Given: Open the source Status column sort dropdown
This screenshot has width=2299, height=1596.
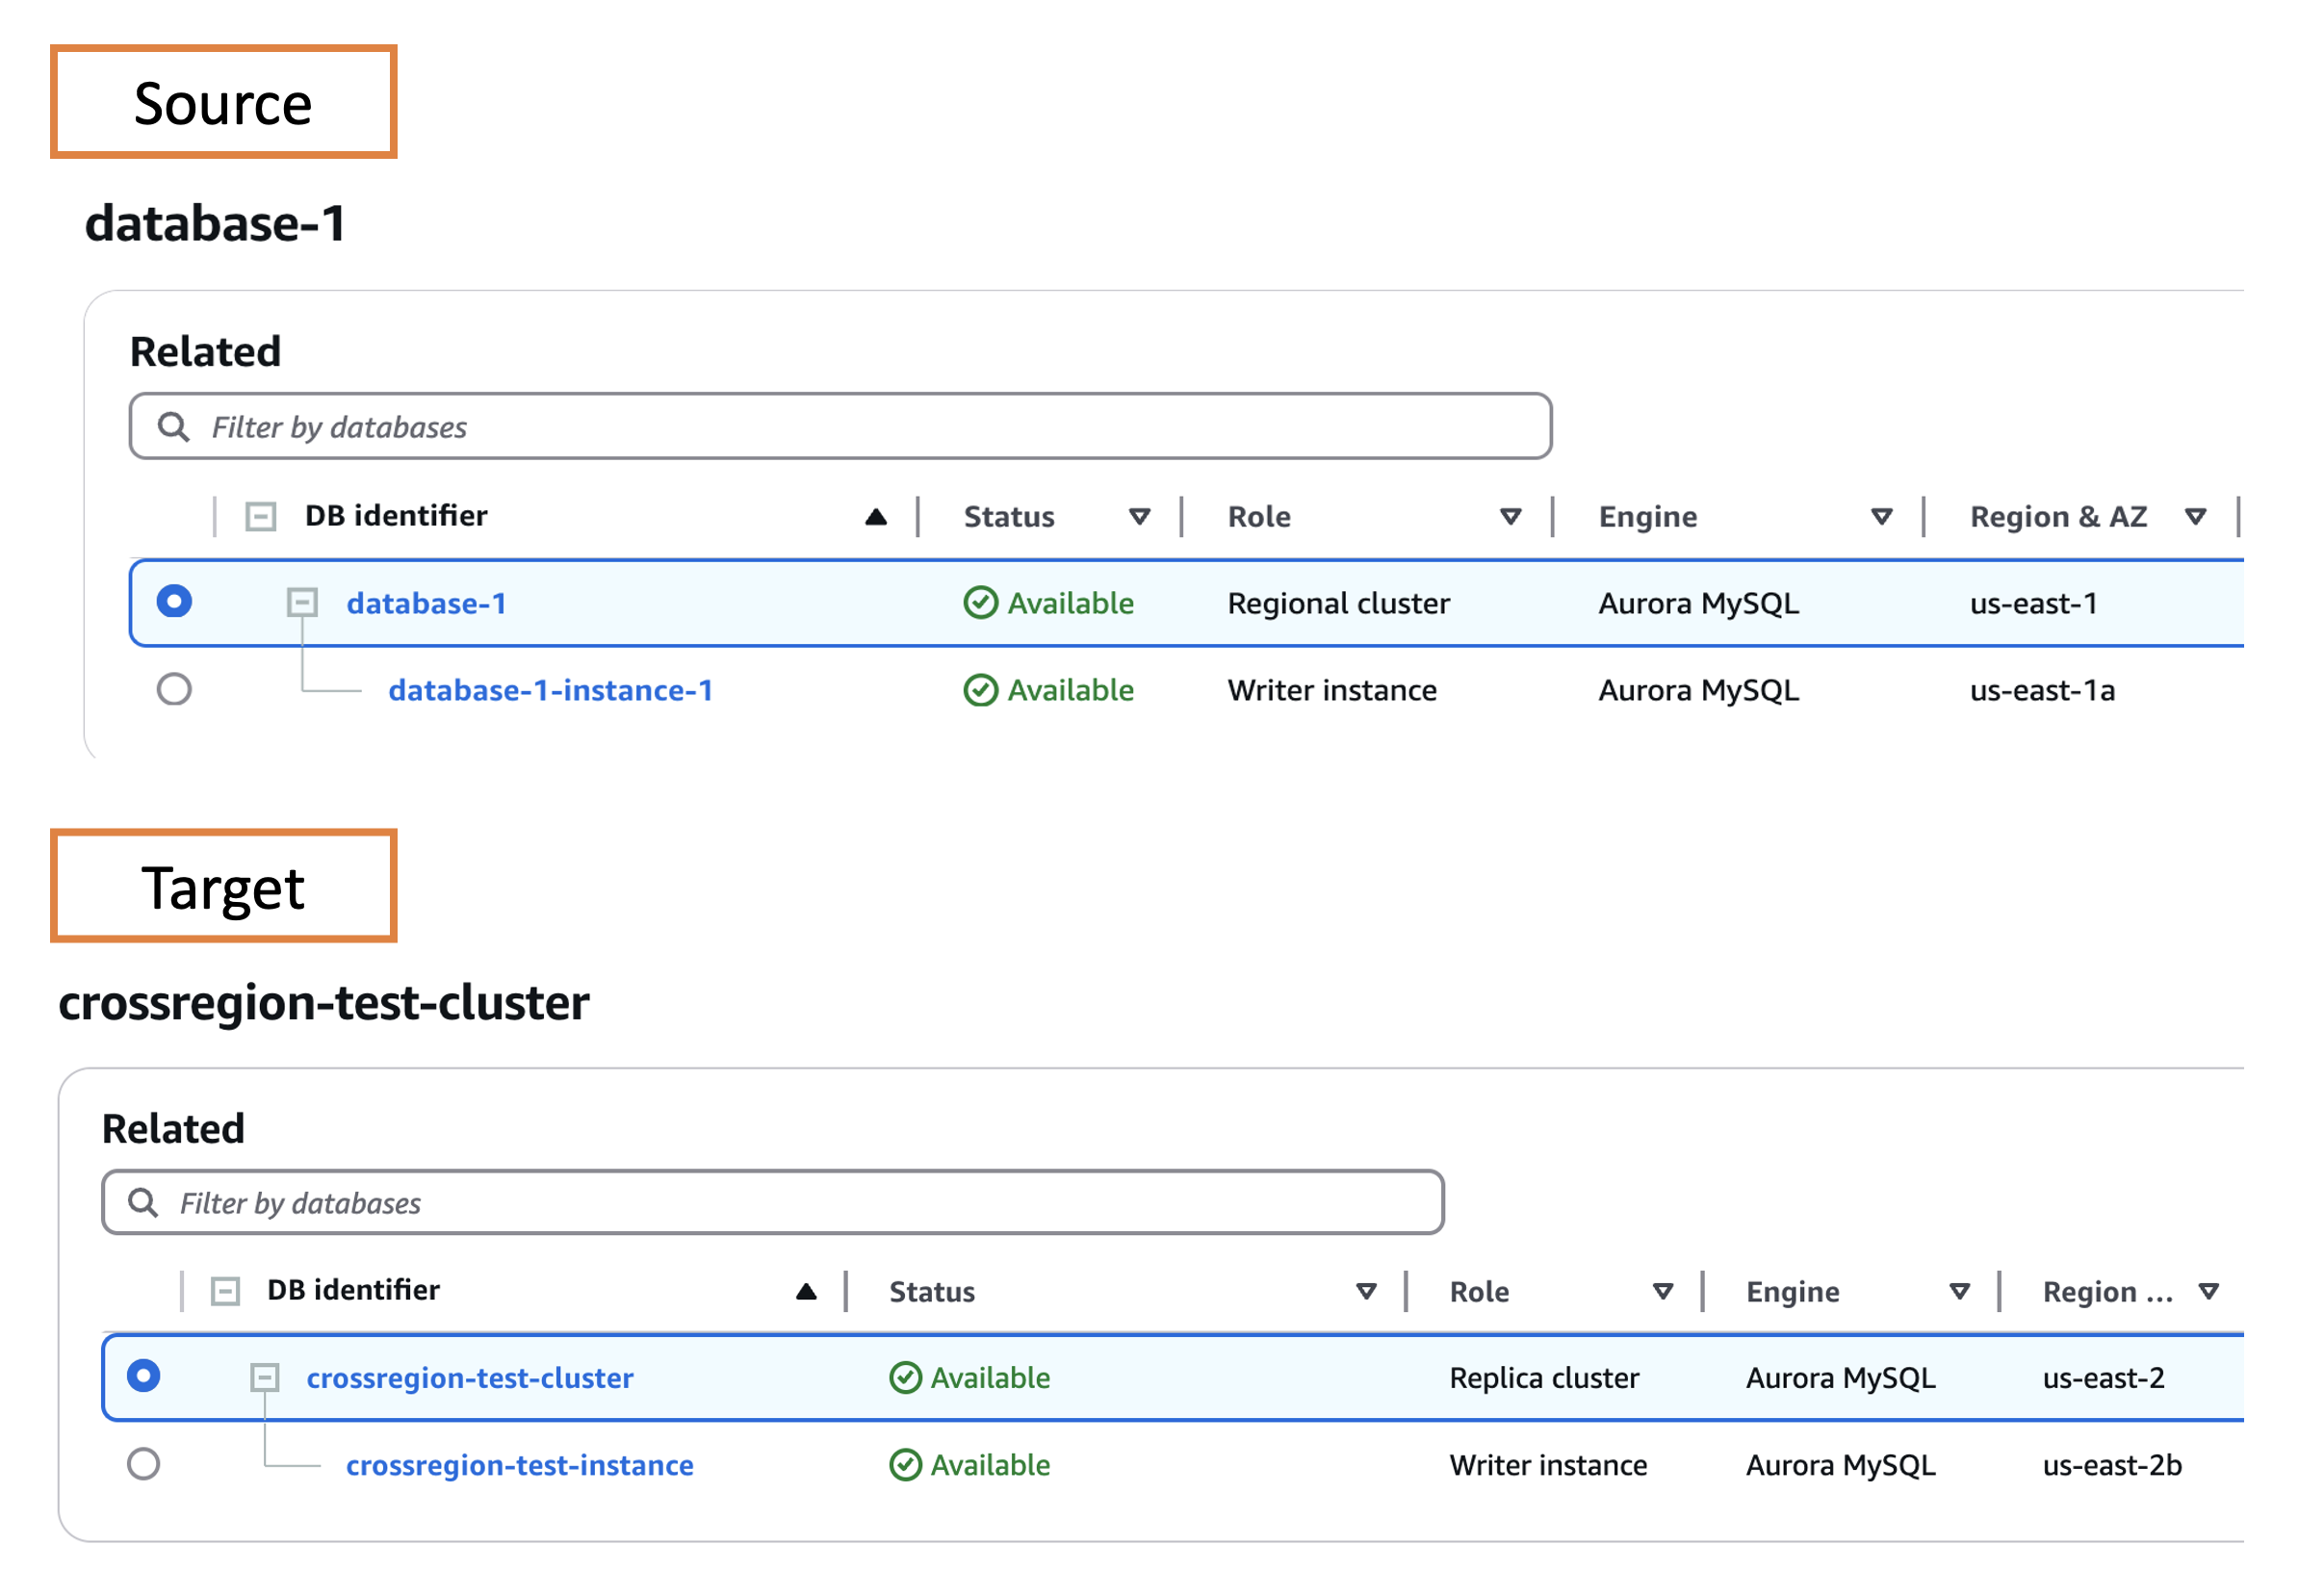Looking at the screenshot, I should [1139, 516].
